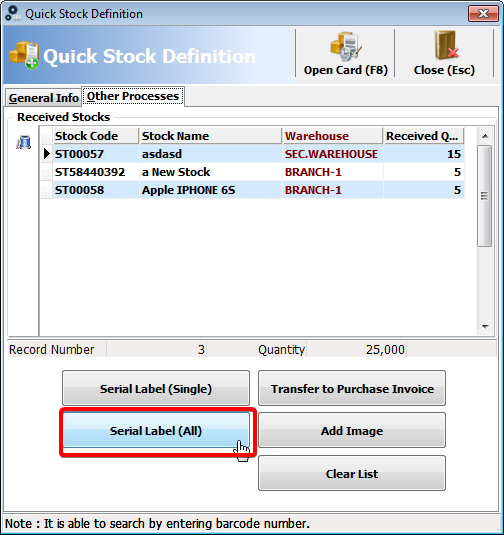Click the title bar application icon
The width and height of the screenshot is (504, 535).
(13, 13)
